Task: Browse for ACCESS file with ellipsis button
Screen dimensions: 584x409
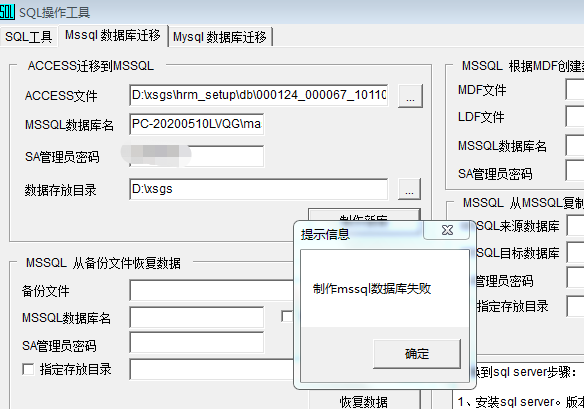Action: pos(410,96)
